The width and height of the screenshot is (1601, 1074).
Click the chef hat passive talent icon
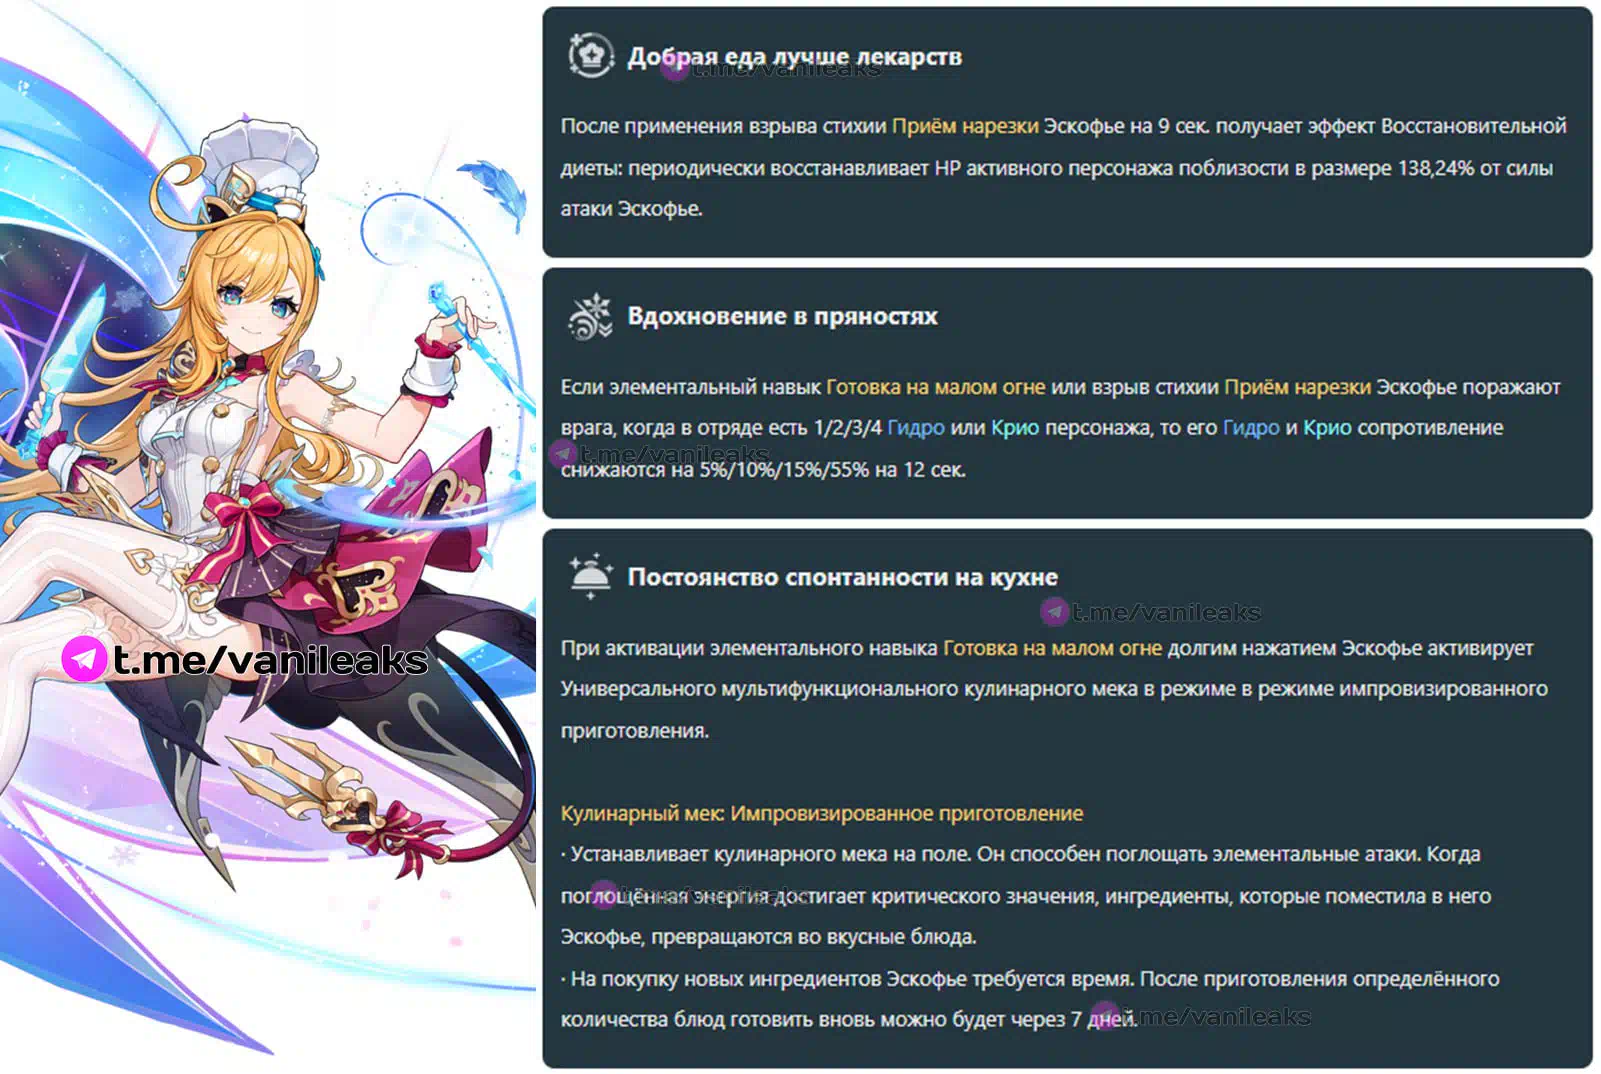pyautogui.click(x=590, y=55)
